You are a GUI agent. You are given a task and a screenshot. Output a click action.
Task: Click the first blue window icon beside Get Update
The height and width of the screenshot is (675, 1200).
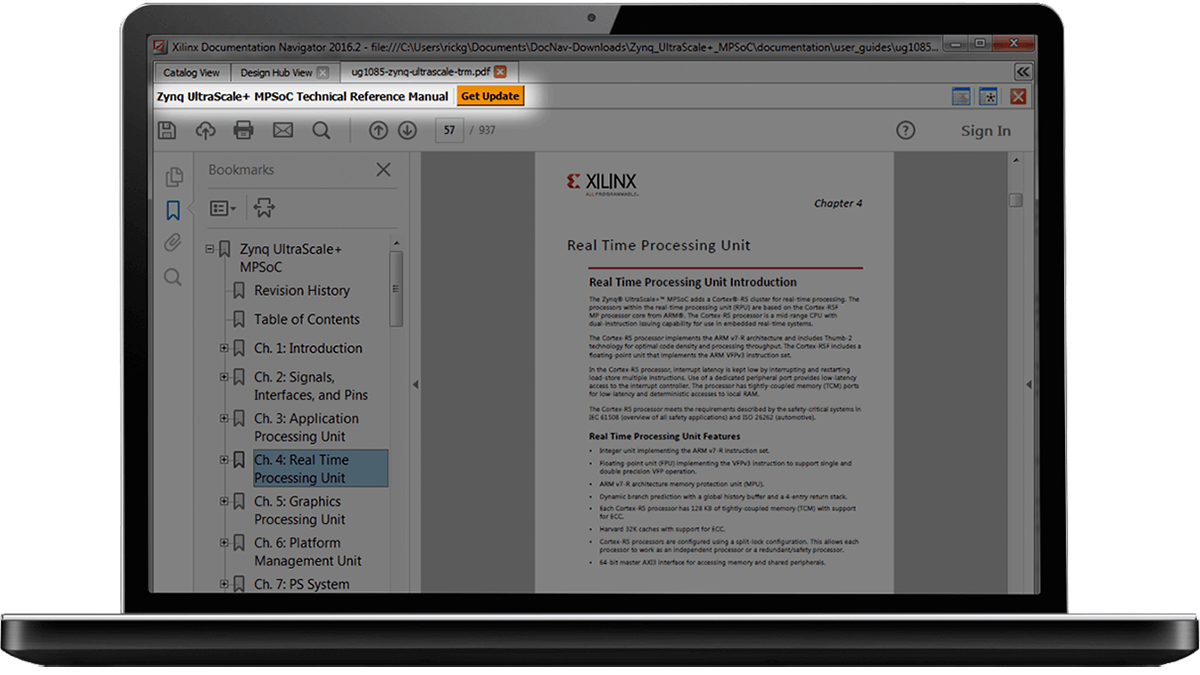(960, 97)
